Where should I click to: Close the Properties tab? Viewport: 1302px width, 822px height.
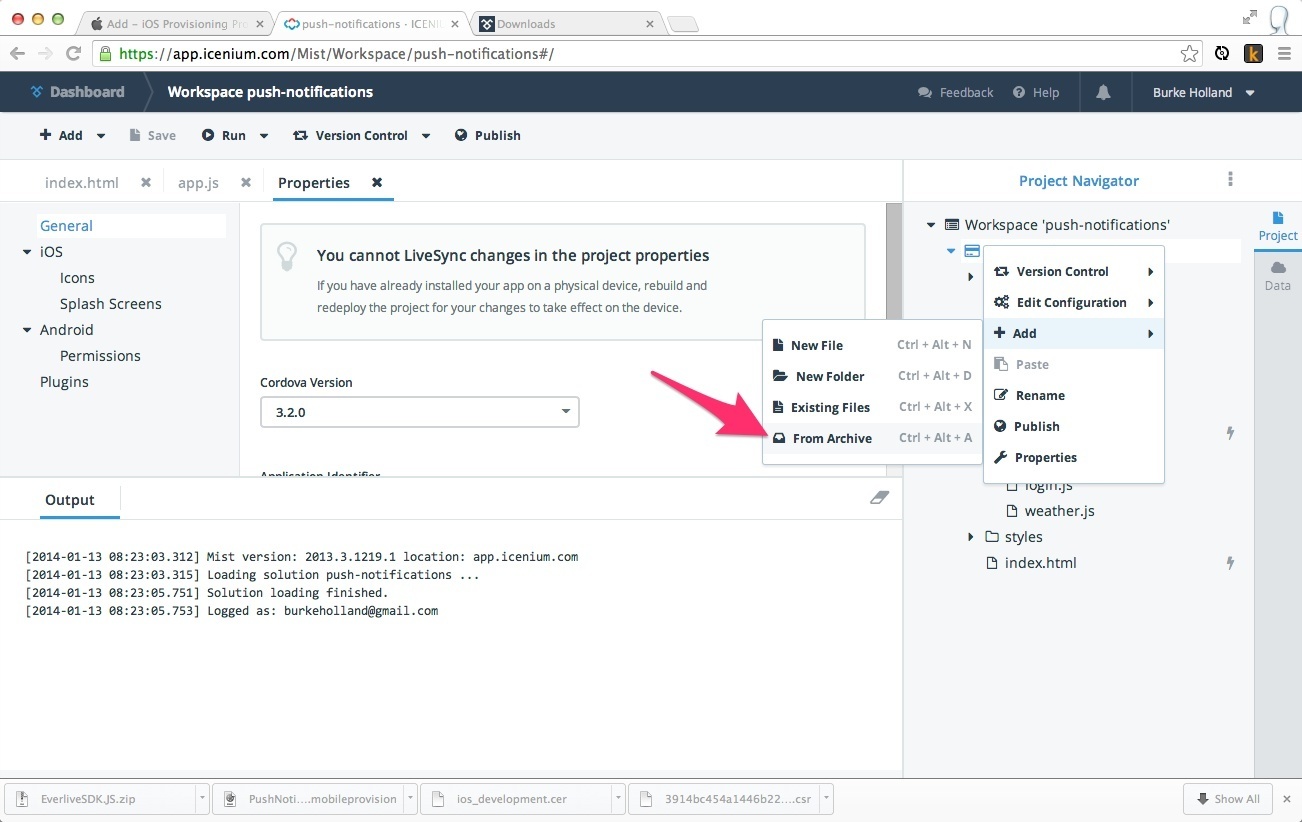[x=377, y=183]
